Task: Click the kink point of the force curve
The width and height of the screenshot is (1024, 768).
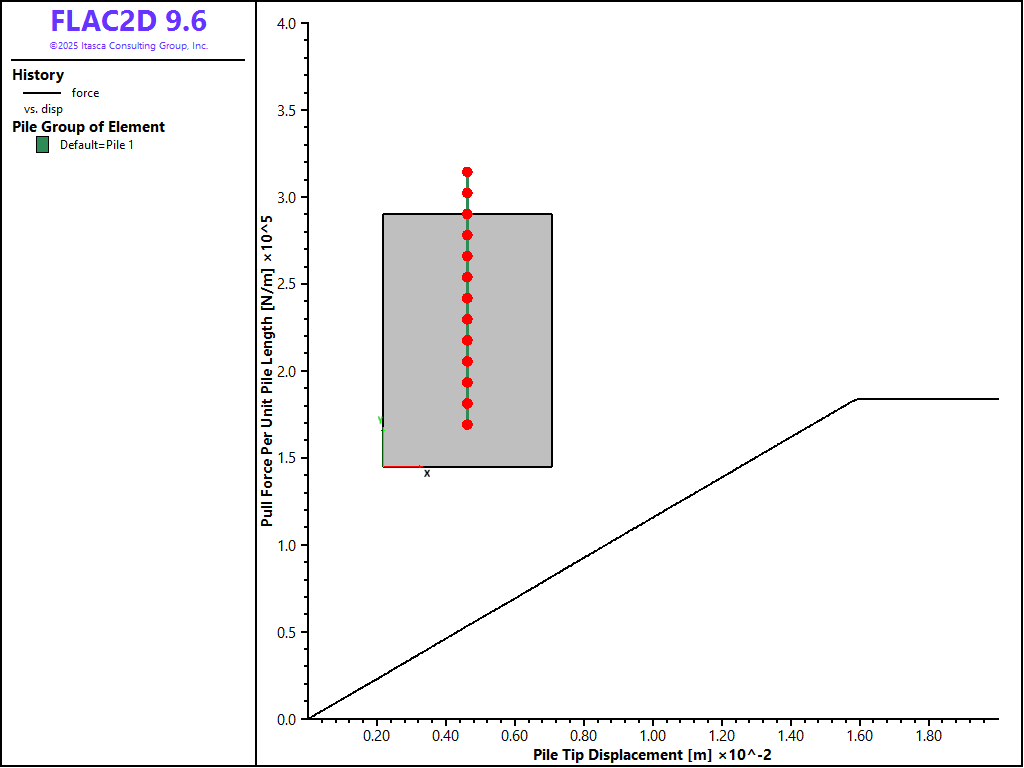Action: (x=857, y=399)
